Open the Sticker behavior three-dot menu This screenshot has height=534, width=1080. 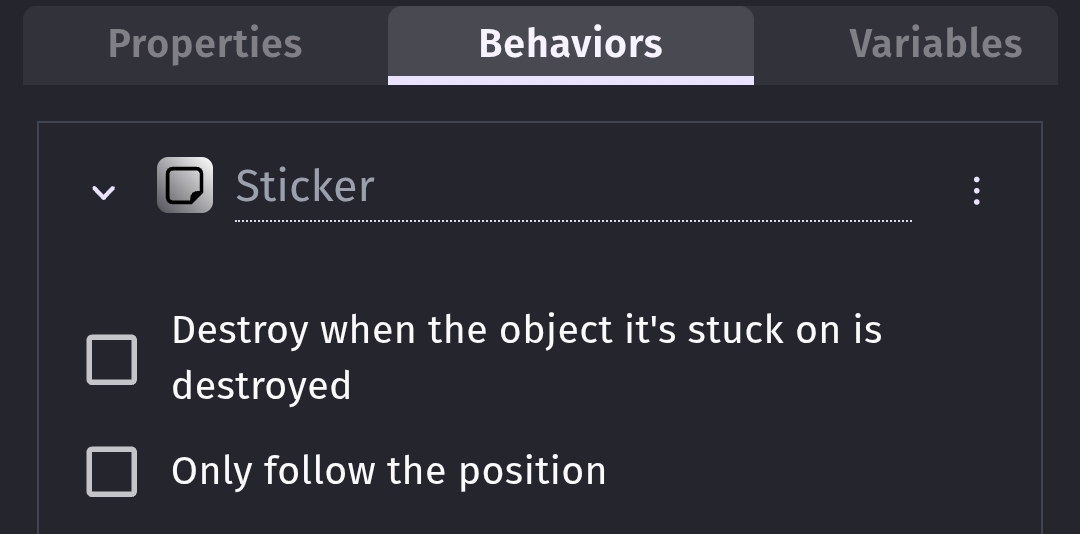[976, 190]
